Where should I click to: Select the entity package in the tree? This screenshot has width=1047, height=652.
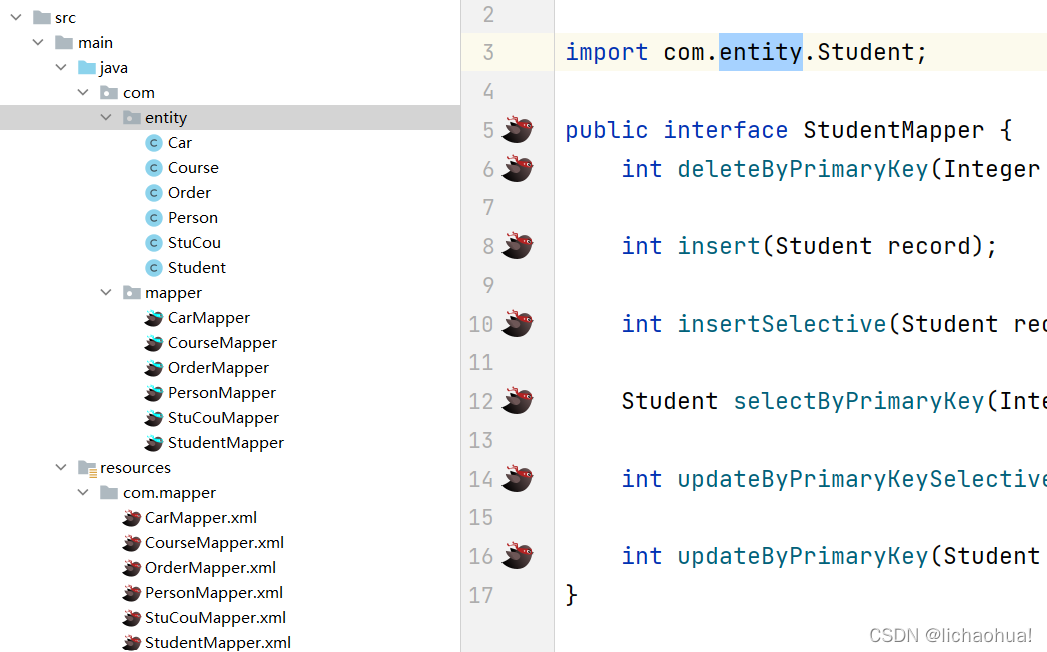tap(230, 118)
